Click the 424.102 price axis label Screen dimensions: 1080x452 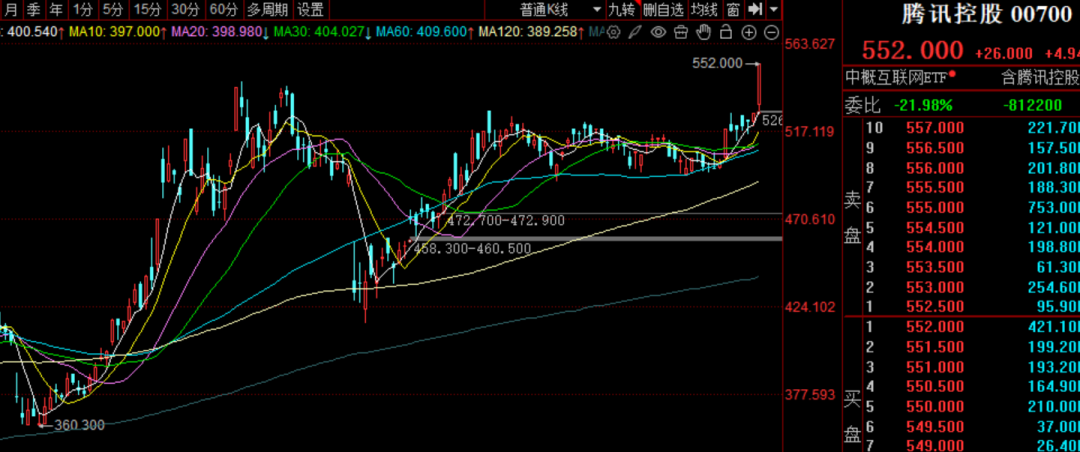pyautogui.click(x=810, y=307)
